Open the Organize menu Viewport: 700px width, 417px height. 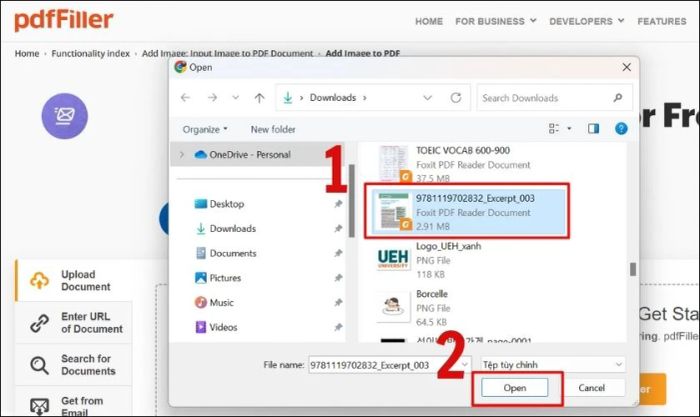(205, 129)
